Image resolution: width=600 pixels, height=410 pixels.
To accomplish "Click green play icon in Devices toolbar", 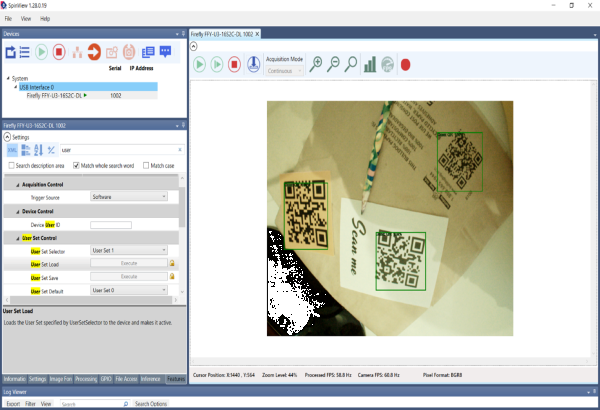I will 41,52.
